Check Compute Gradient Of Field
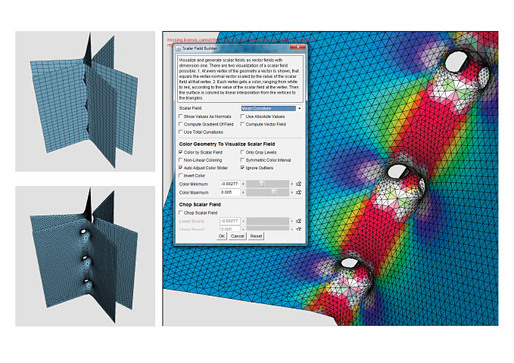 (181, 124)
